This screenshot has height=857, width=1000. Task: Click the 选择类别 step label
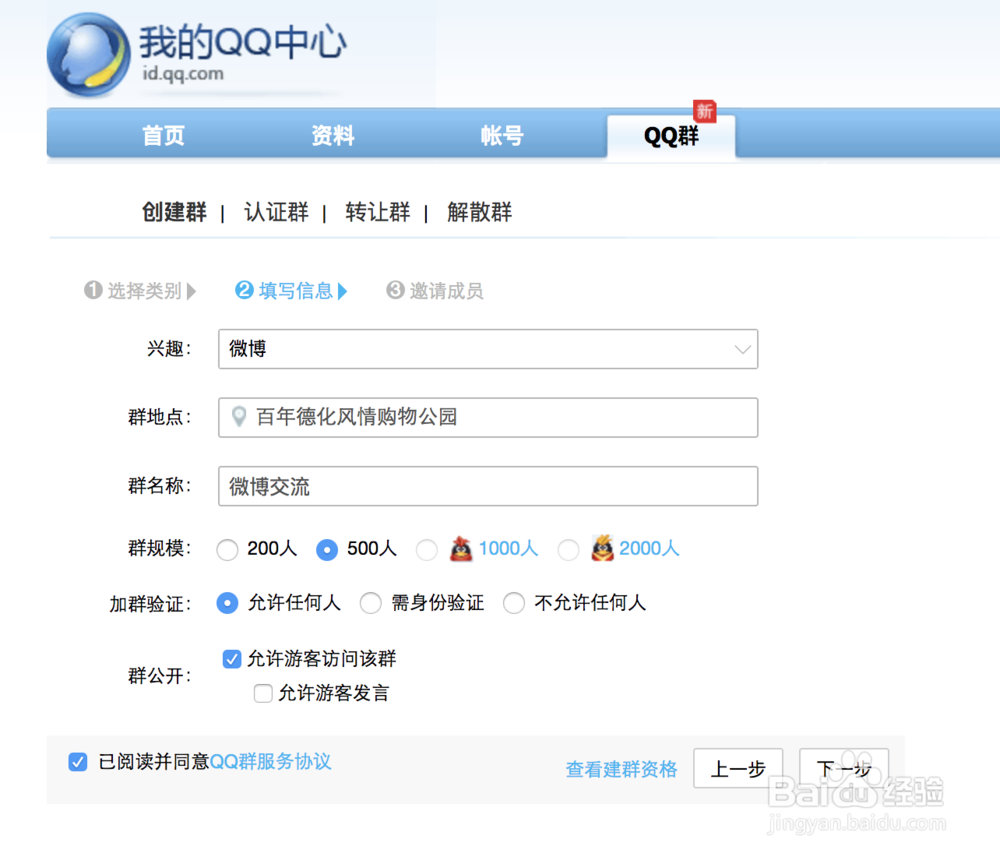[x=145, y=291]
